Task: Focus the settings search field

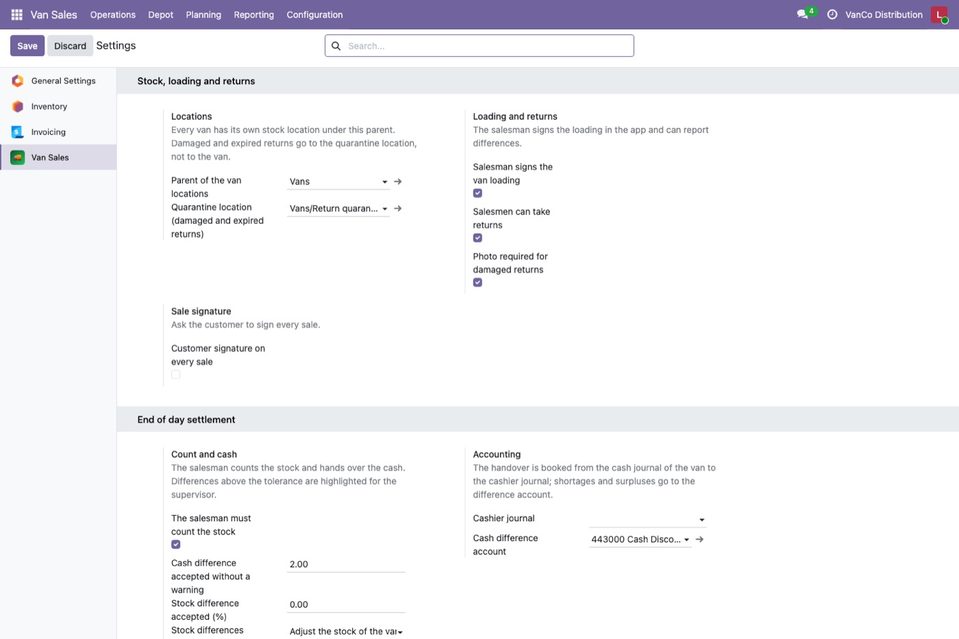Action: 480,46
